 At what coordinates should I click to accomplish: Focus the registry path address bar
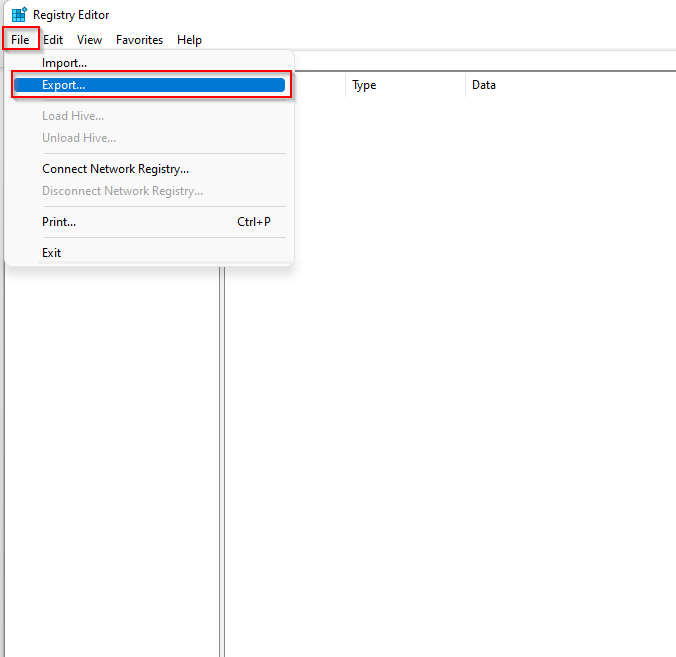click(x=480, y=61)
